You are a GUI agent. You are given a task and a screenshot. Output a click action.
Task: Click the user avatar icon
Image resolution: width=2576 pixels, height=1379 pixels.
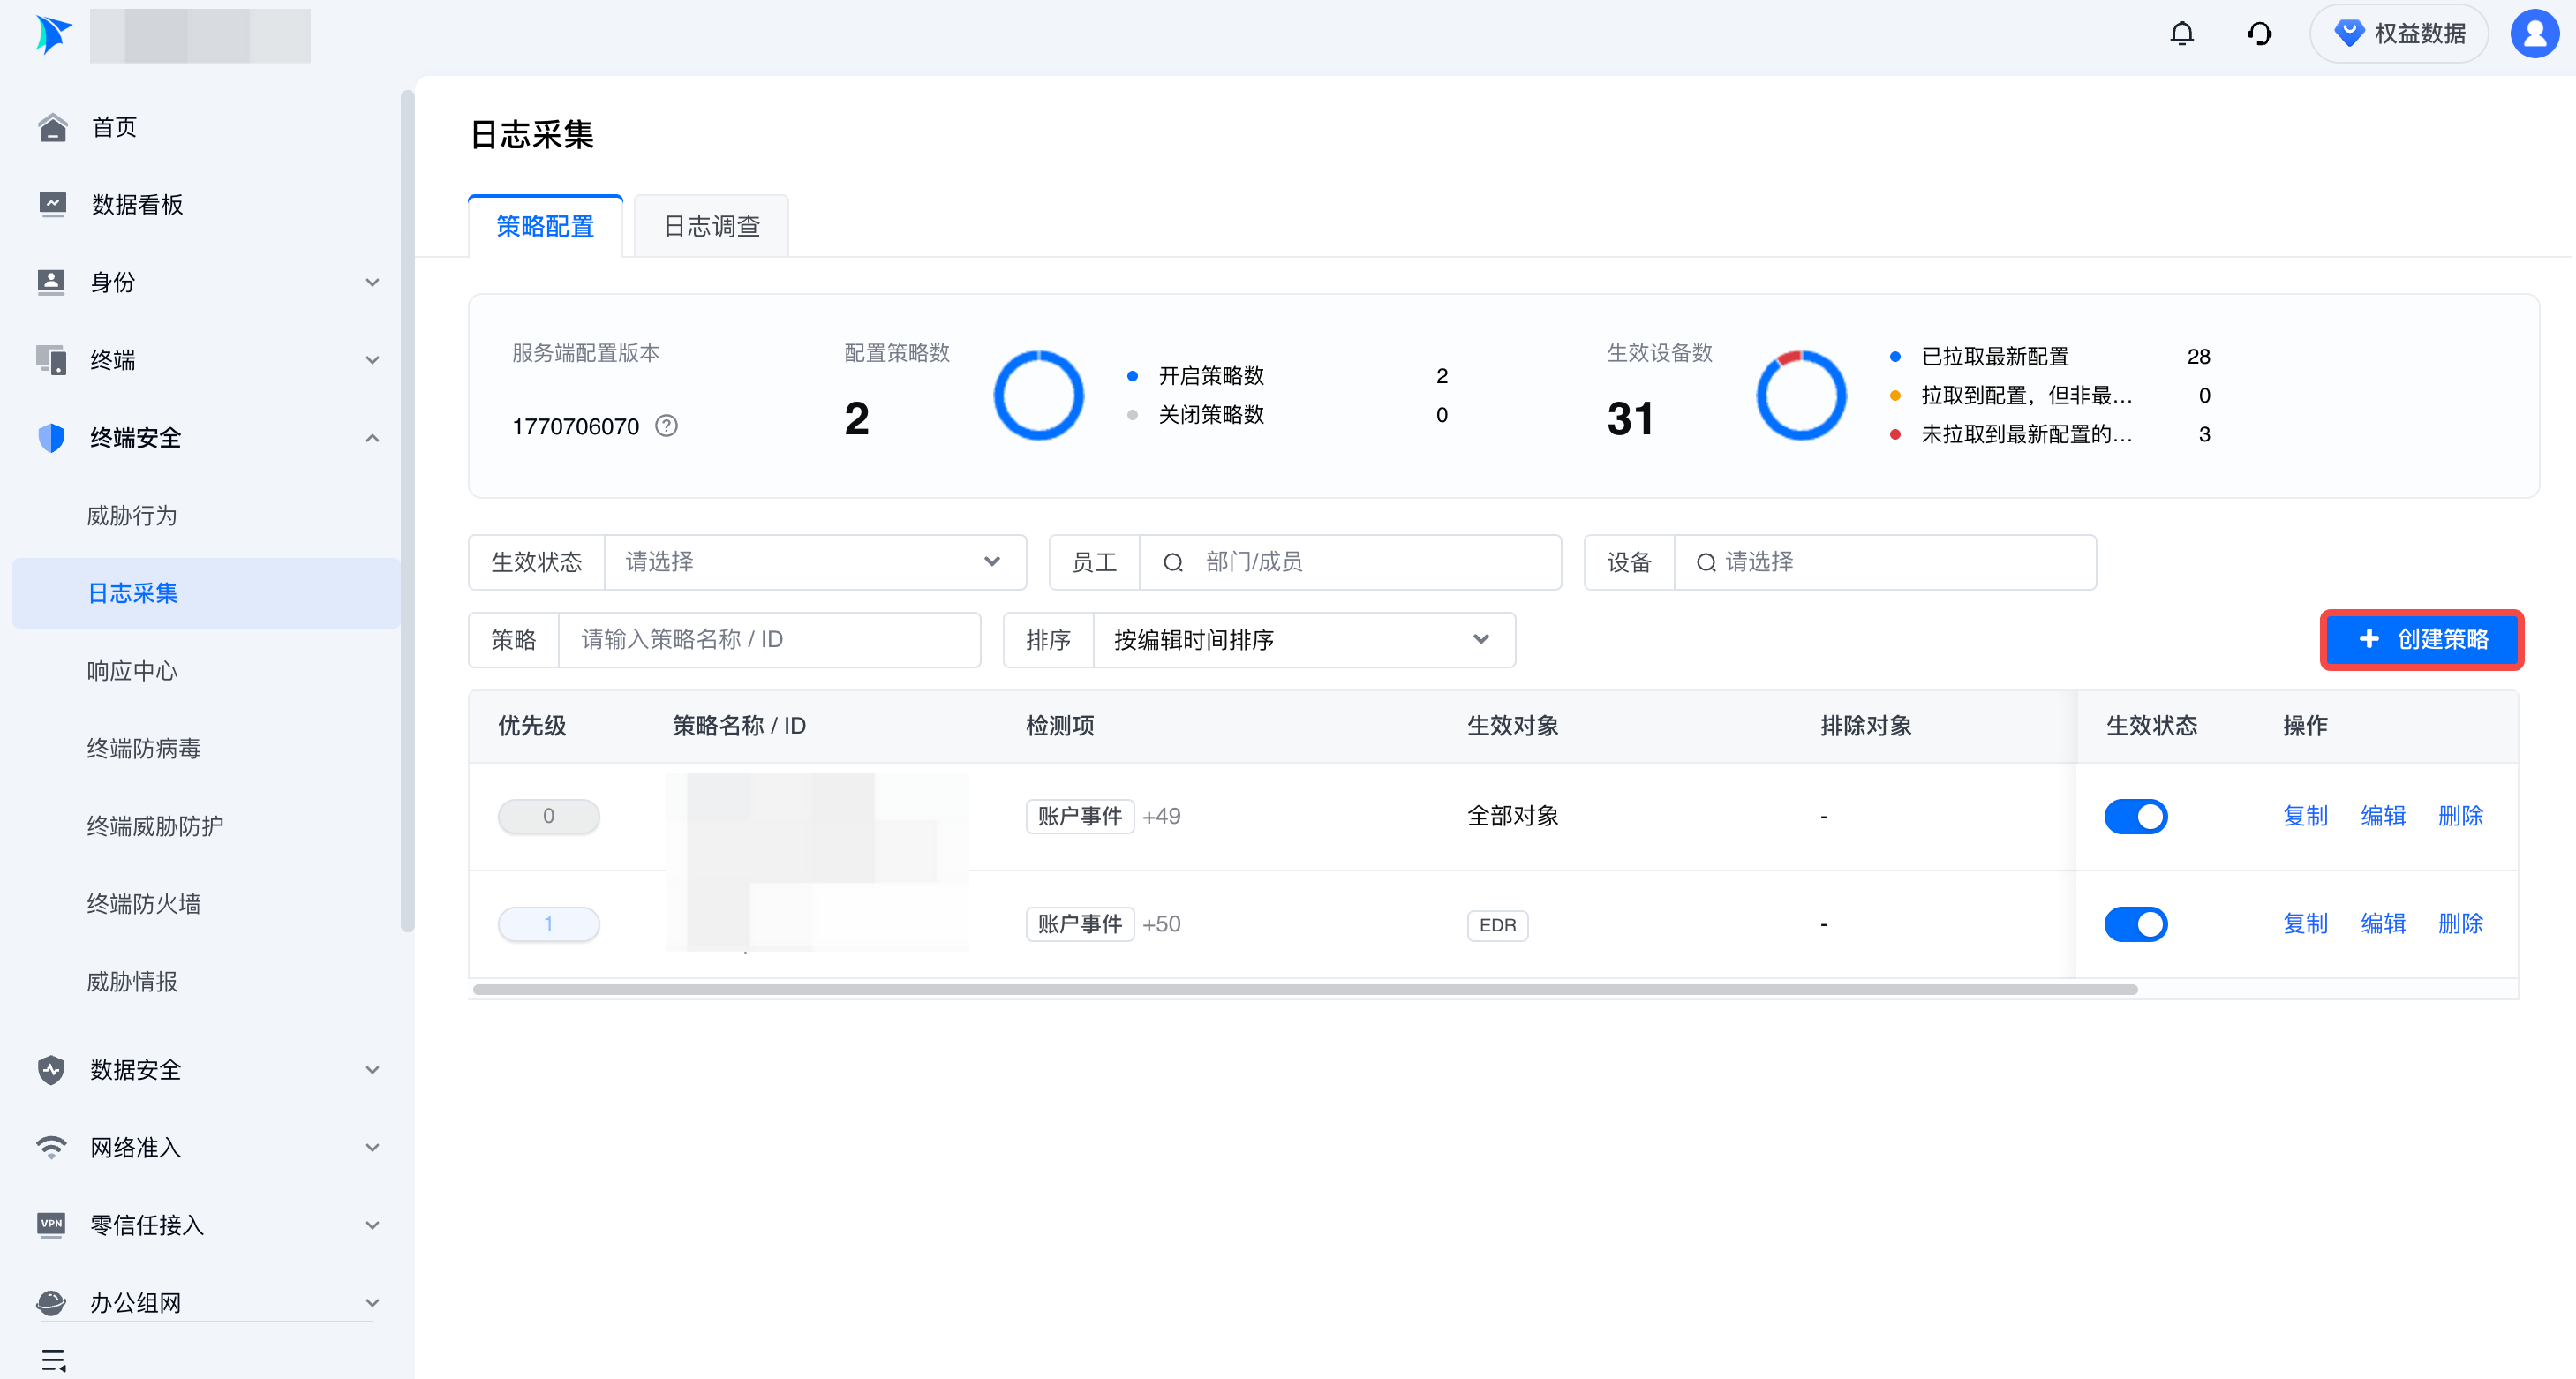[2534, 34]
